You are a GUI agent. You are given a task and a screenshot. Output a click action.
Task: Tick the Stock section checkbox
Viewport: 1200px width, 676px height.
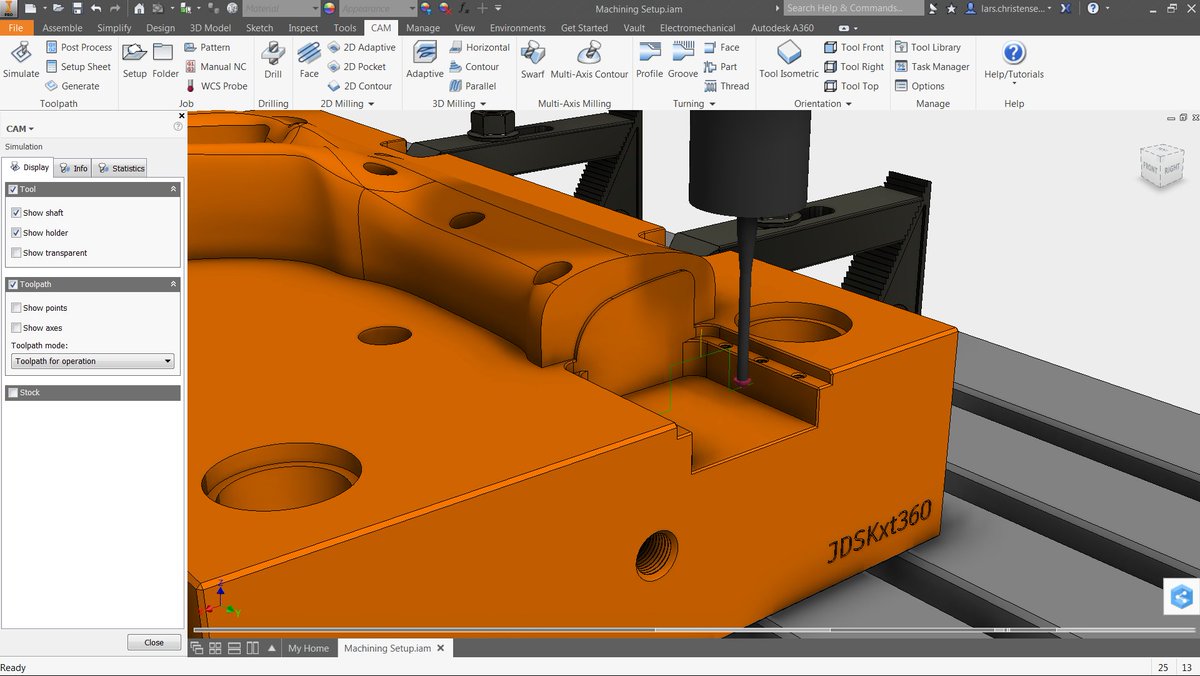coord(13,393)
